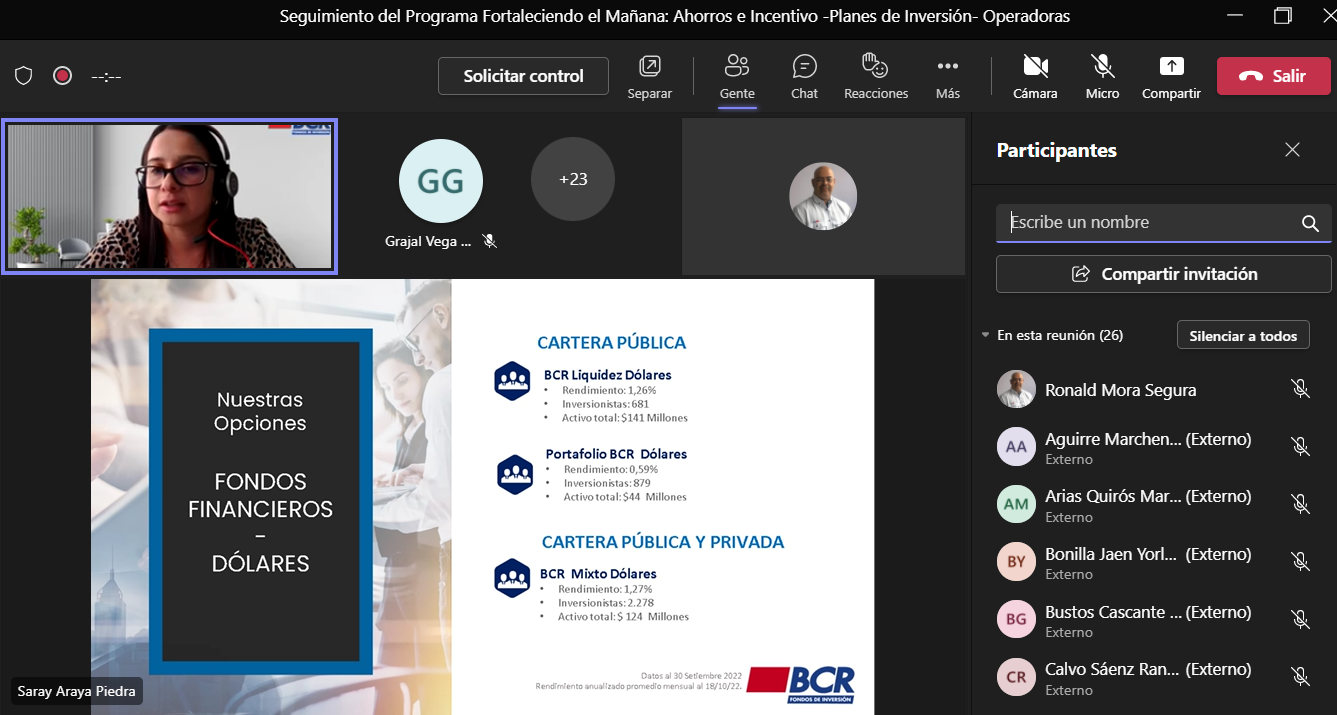The height and width of the screenshot is (715, 1337).
Task: Click the search magnifier icon
Action: 1310,224
